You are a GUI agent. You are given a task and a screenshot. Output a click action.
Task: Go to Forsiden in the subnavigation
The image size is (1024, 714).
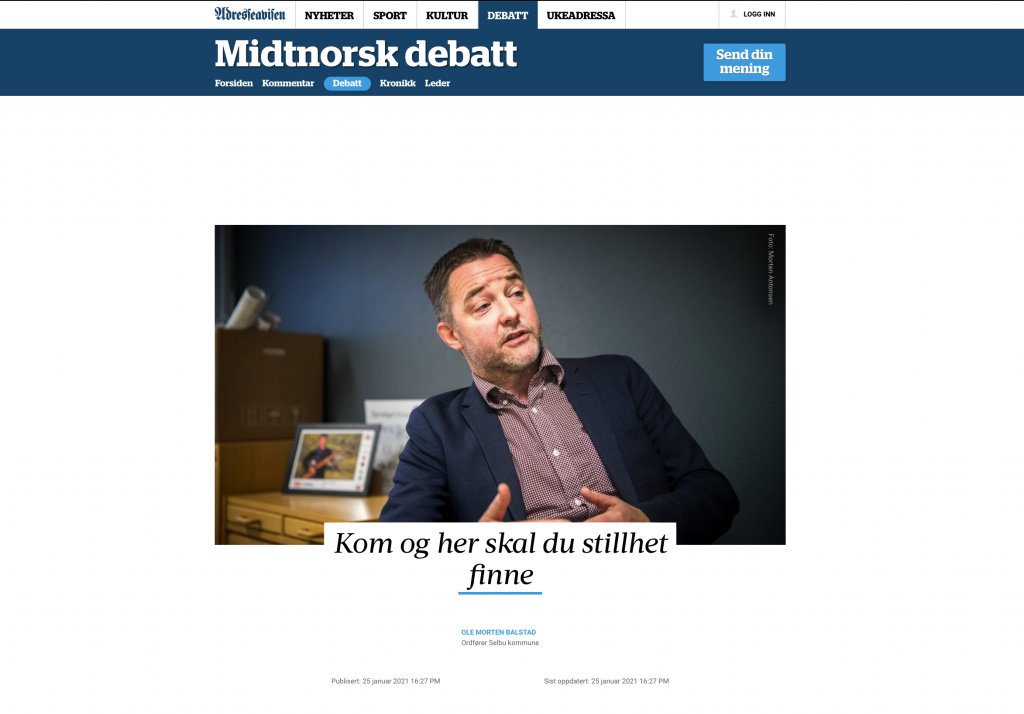coord(234,84)
